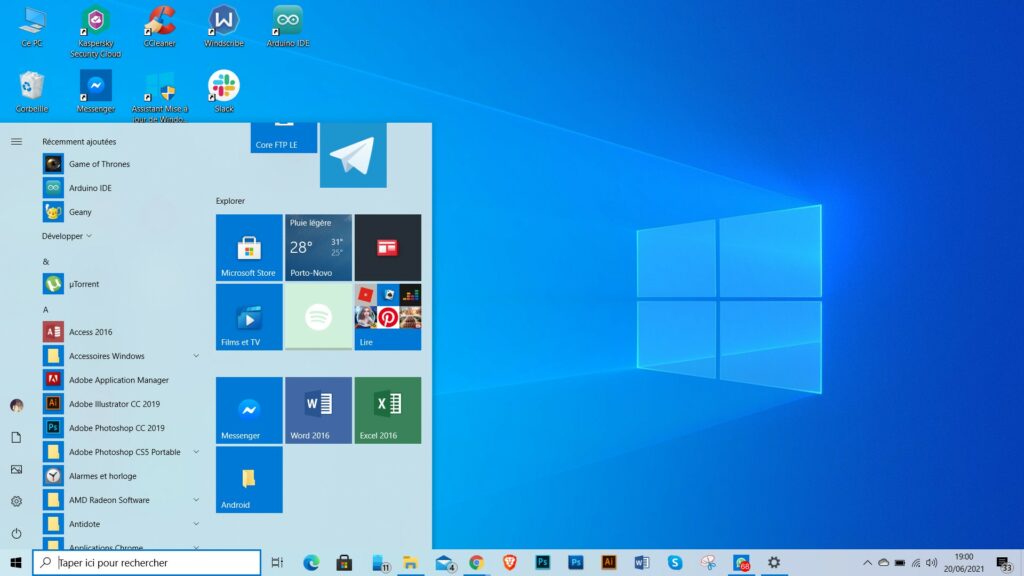This screenshot has height=576, width=1024.
Task: Launch Arduino IDE from the Start app list
Action: [121, 188]
